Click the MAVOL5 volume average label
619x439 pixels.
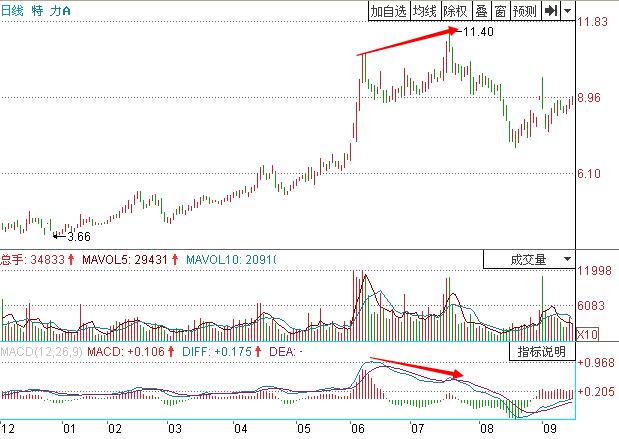109,260
